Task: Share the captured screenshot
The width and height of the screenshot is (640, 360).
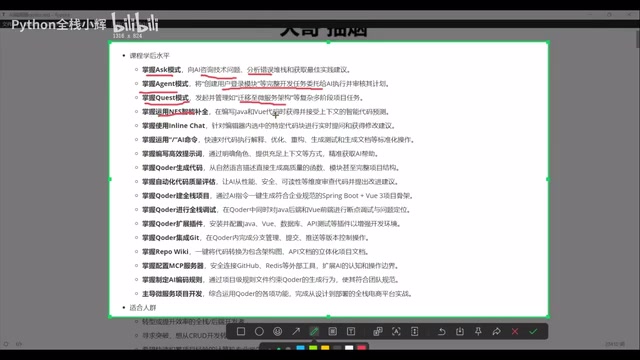Action: click(x=496, y=331)
